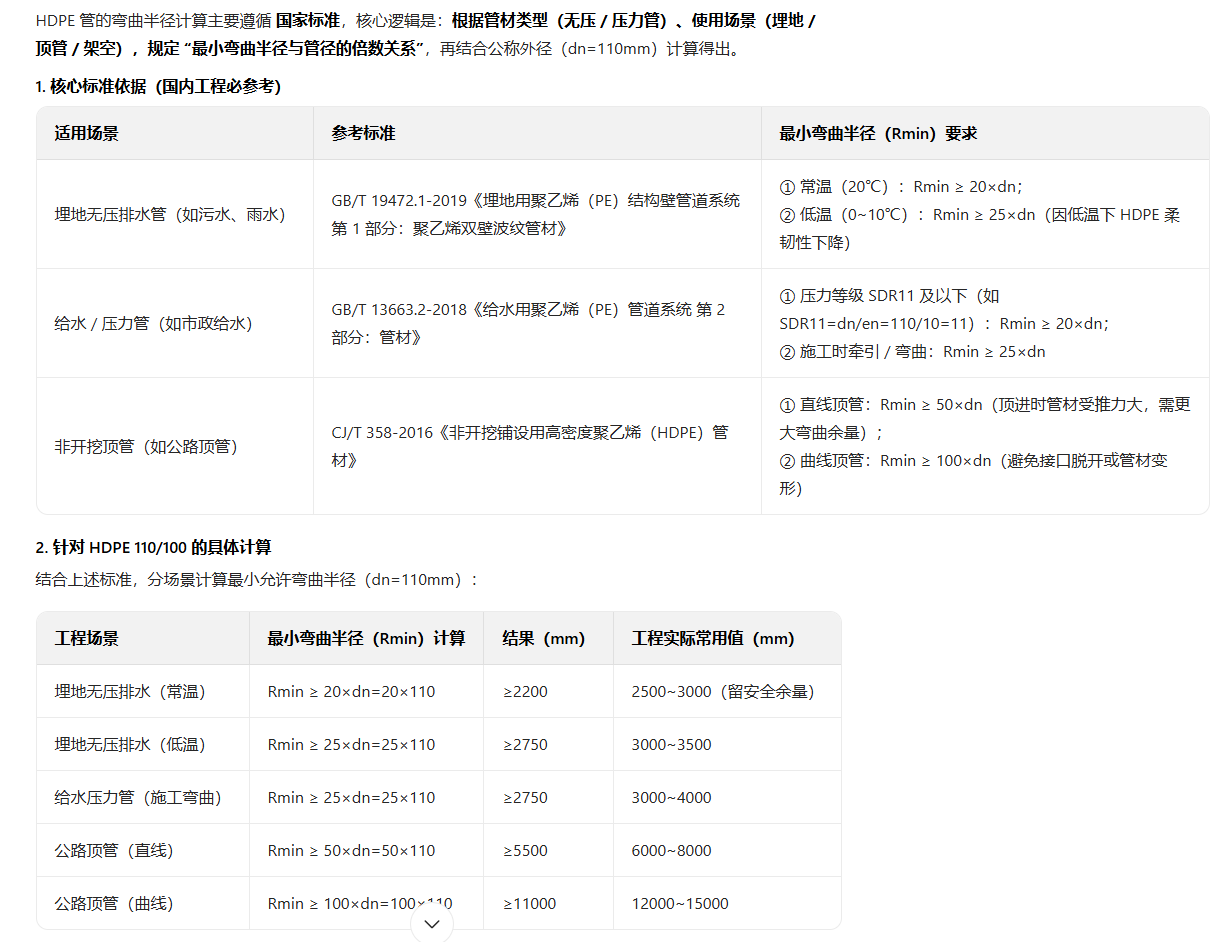Click the 结果（mm）column header

pos(543,638)
